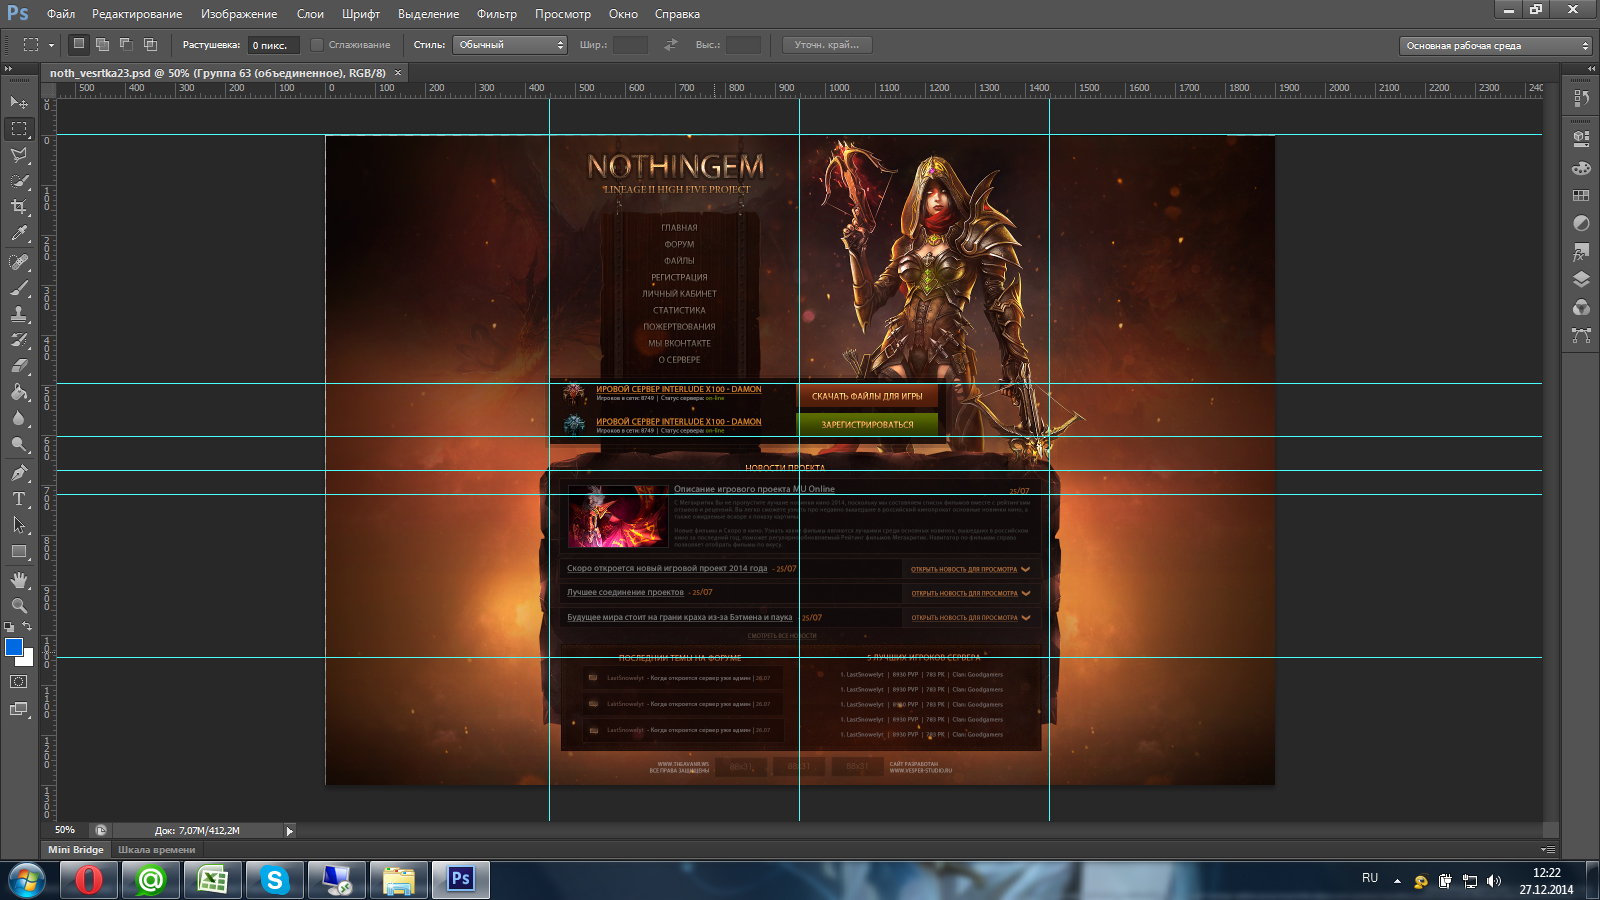The width and height of the screenshot is (1600, 900).
Task: Swap foreground and background colors
Action: click(x=28, y=627)
